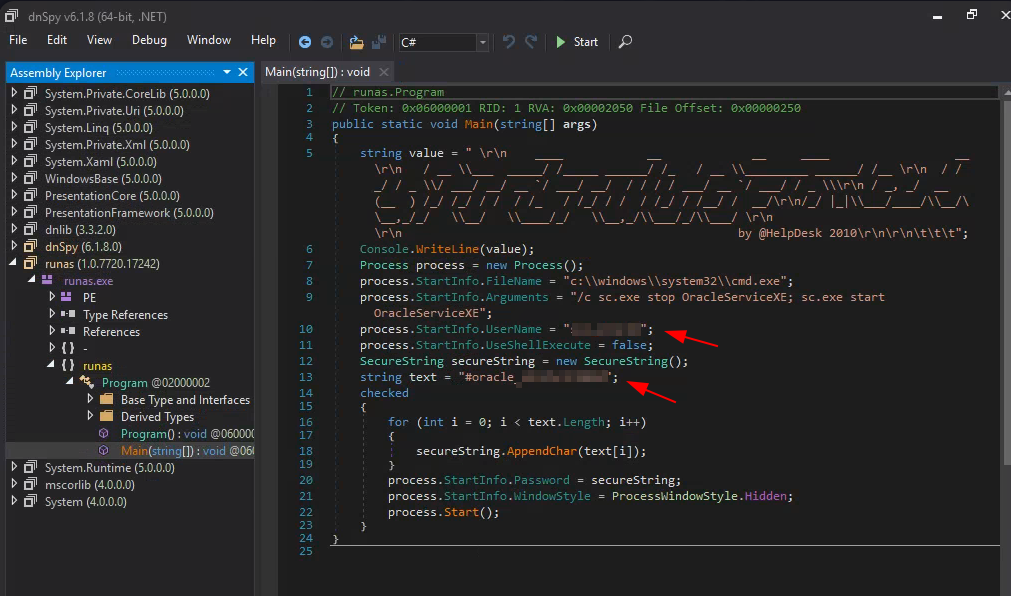Image resolution: width=1011 pixels, height=596 pixels.
Task: Click line number 13 in the gutter
Action: click(306, 377)
